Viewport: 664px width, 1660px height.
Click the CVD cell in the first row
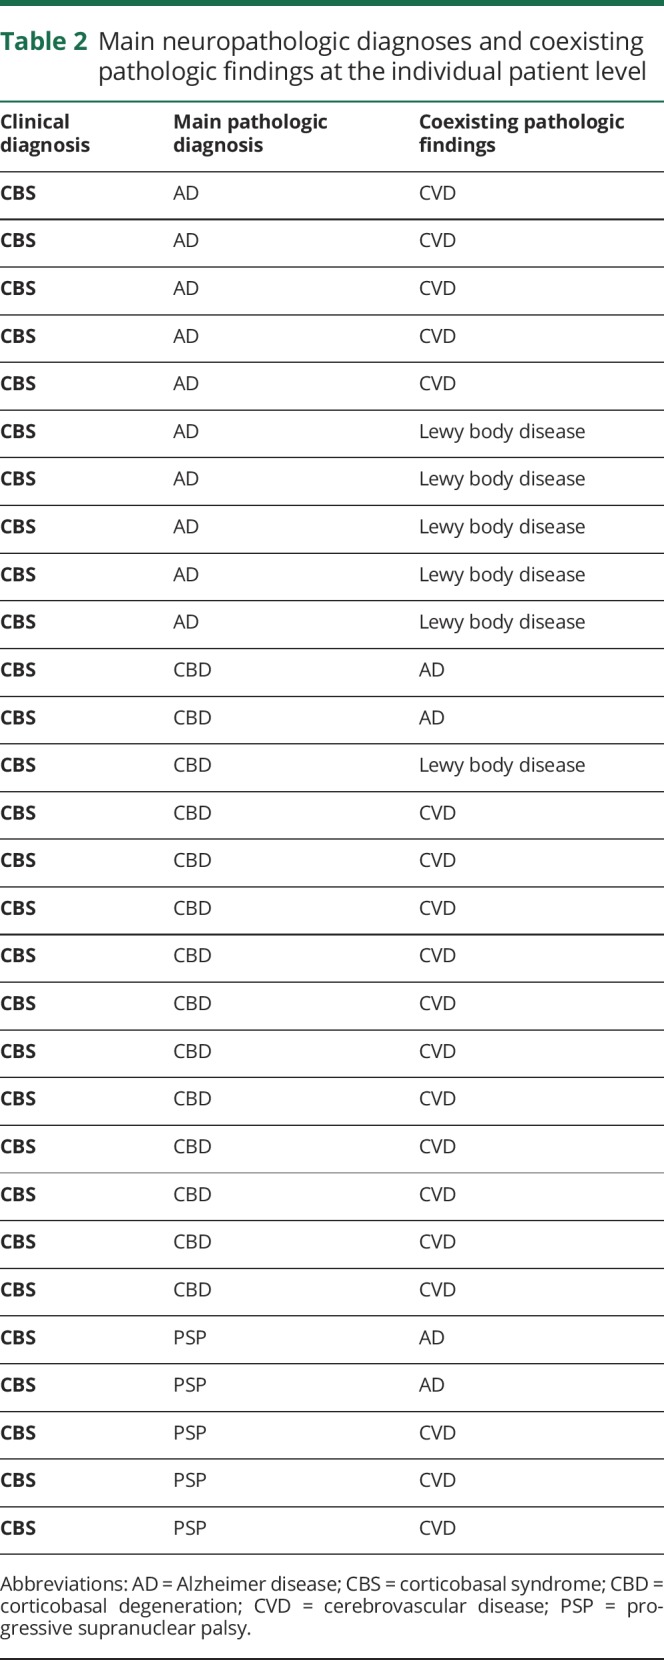[437, 193]
